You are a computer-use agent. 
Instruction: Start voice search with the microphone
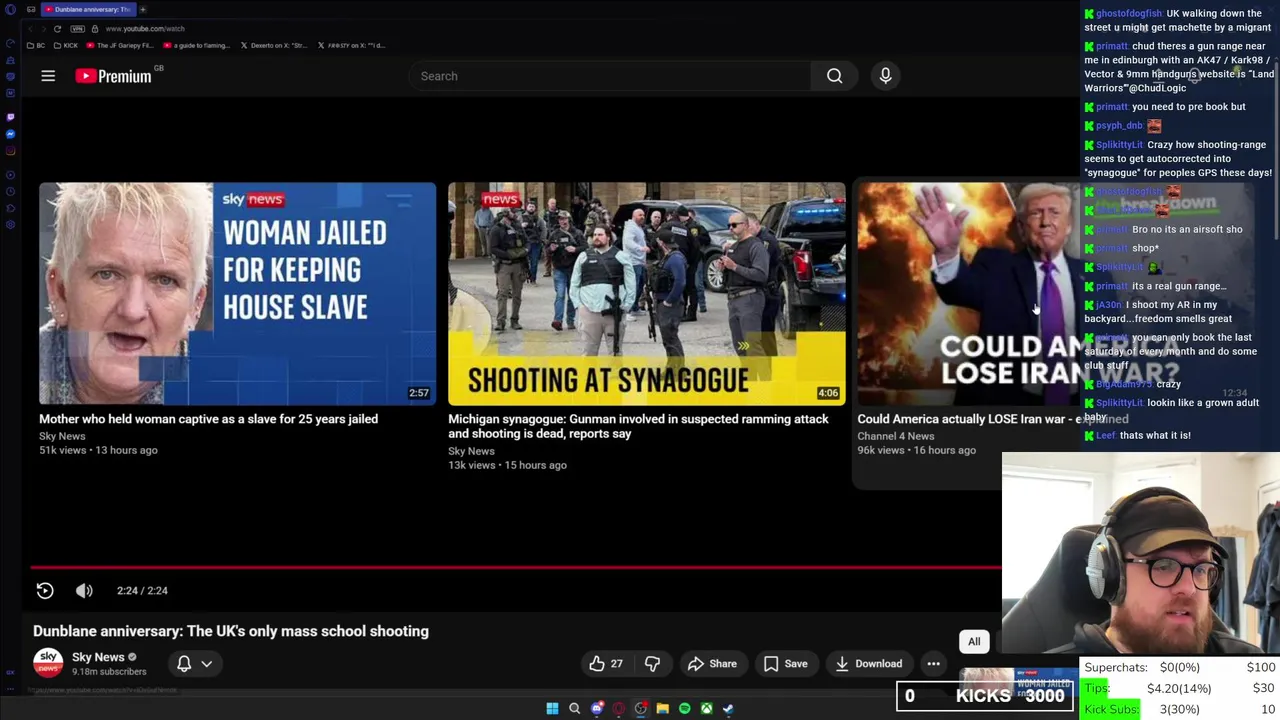885,76
